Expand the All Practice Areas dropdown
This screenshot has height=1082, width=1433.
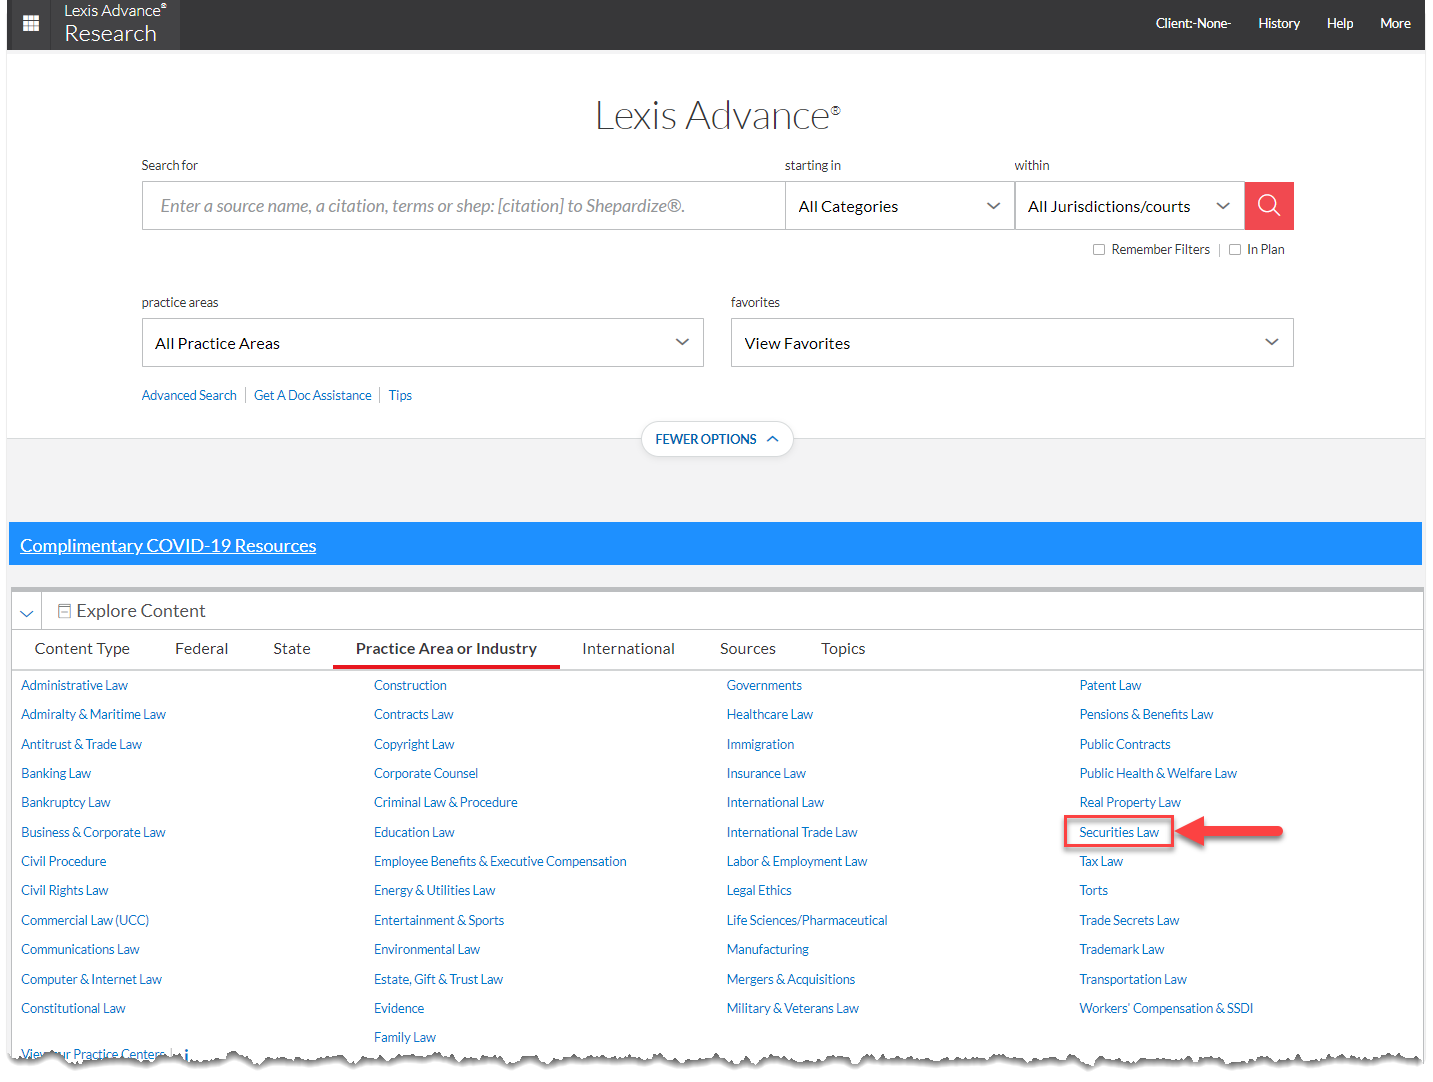(422, 343)
